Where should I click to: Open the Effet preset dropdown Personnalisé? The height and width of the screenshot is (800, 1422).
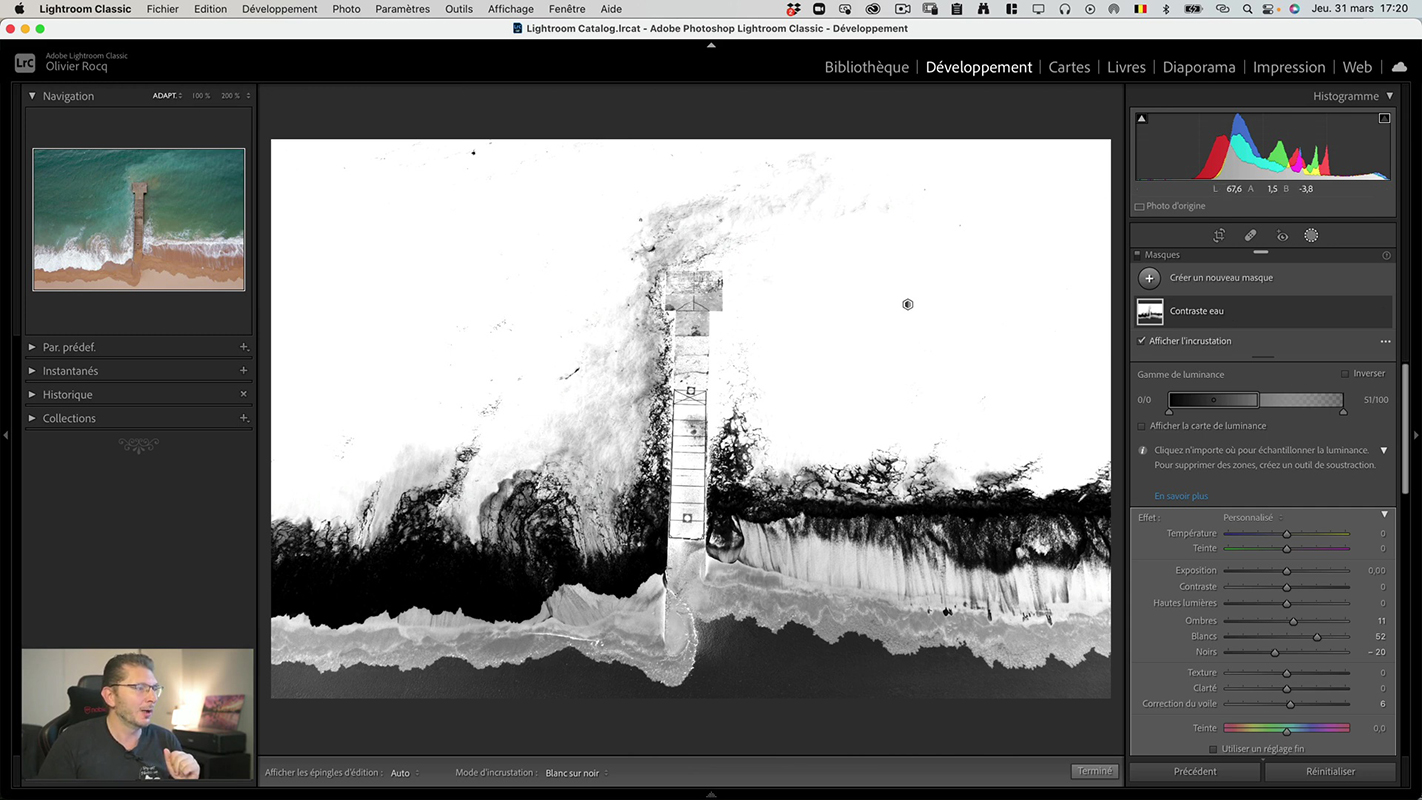click(1252, 518)
